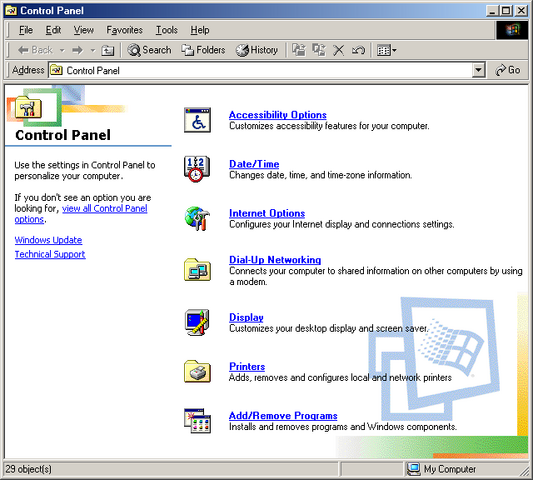The width and height of the screenshot is (533, 480).
Task: Click the Move To toolbar icon
Action: pyautogui.click(x=299, y=50)
